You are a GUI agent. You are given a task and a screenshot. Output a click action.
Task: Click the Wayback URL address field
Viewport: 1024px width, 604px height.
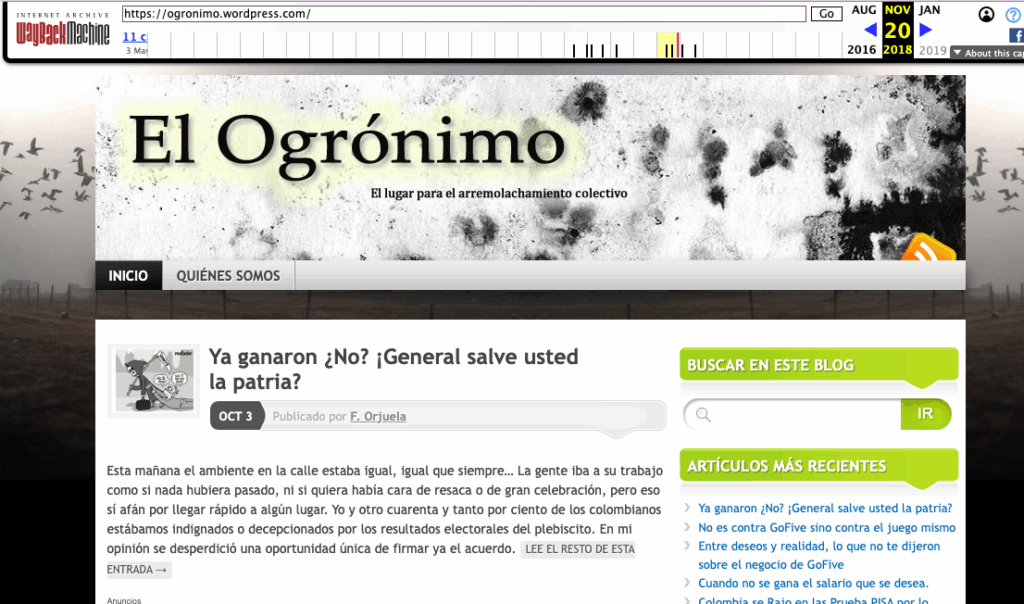coord(464,14)
